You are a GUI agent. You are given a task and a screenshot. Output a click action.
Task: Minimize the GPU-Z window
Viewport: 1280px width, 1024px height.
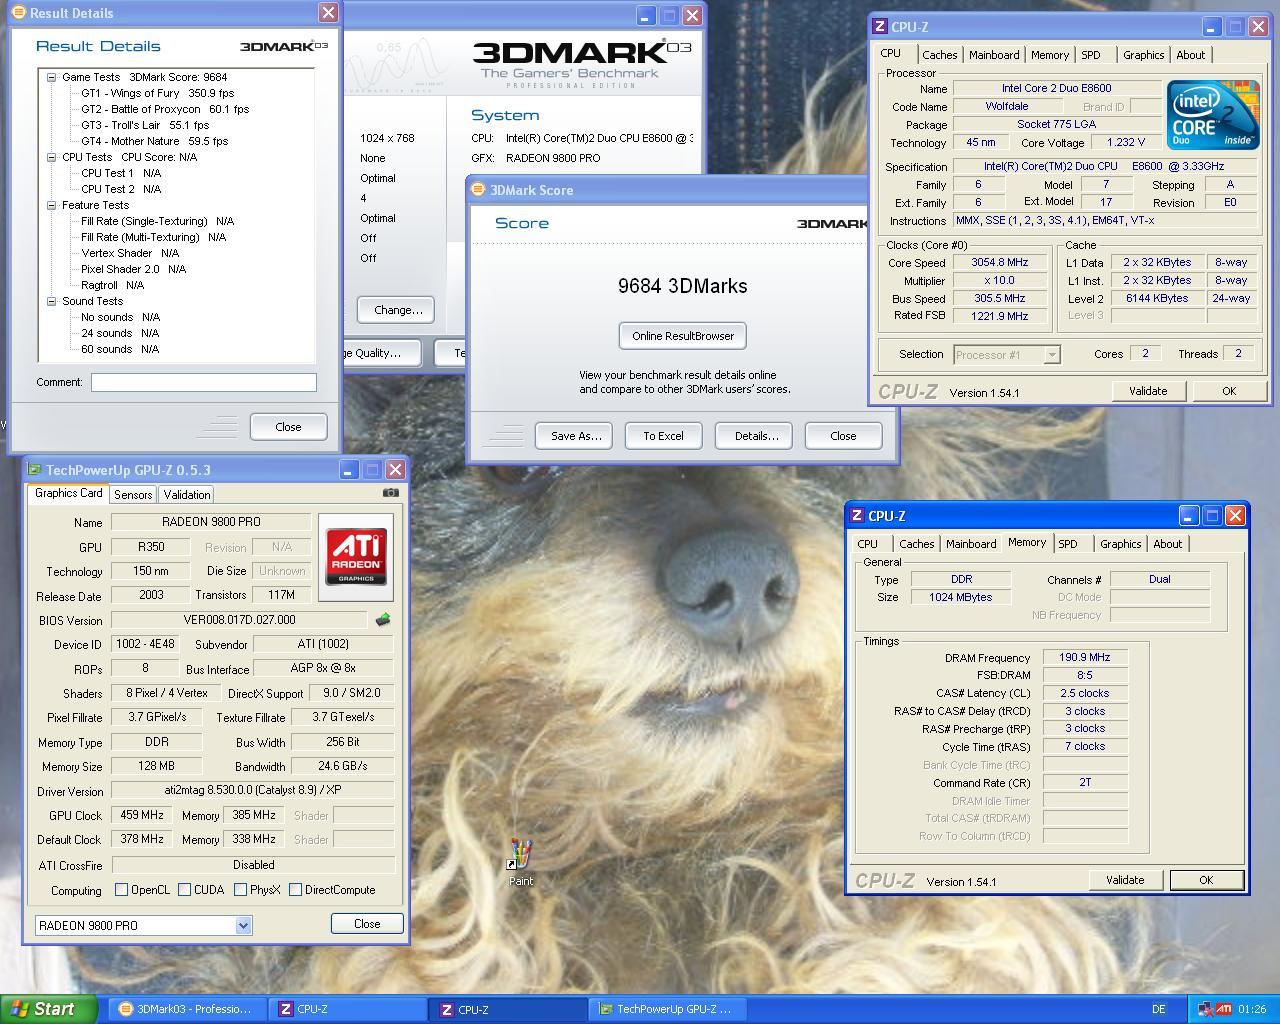[x=348, y=470]
